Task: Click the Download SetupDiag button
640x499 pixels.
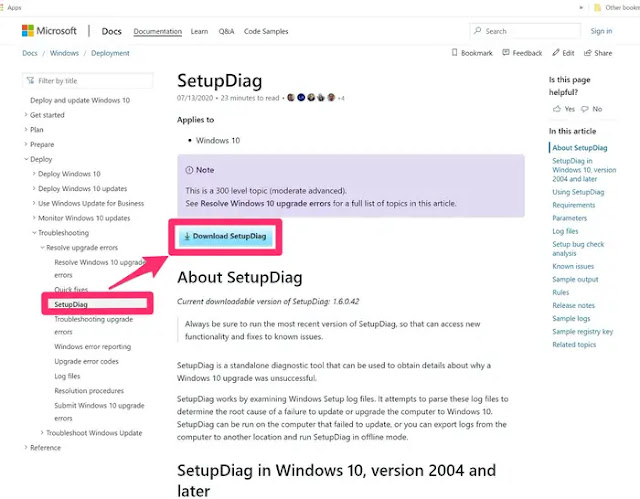Action: point(225,236)
